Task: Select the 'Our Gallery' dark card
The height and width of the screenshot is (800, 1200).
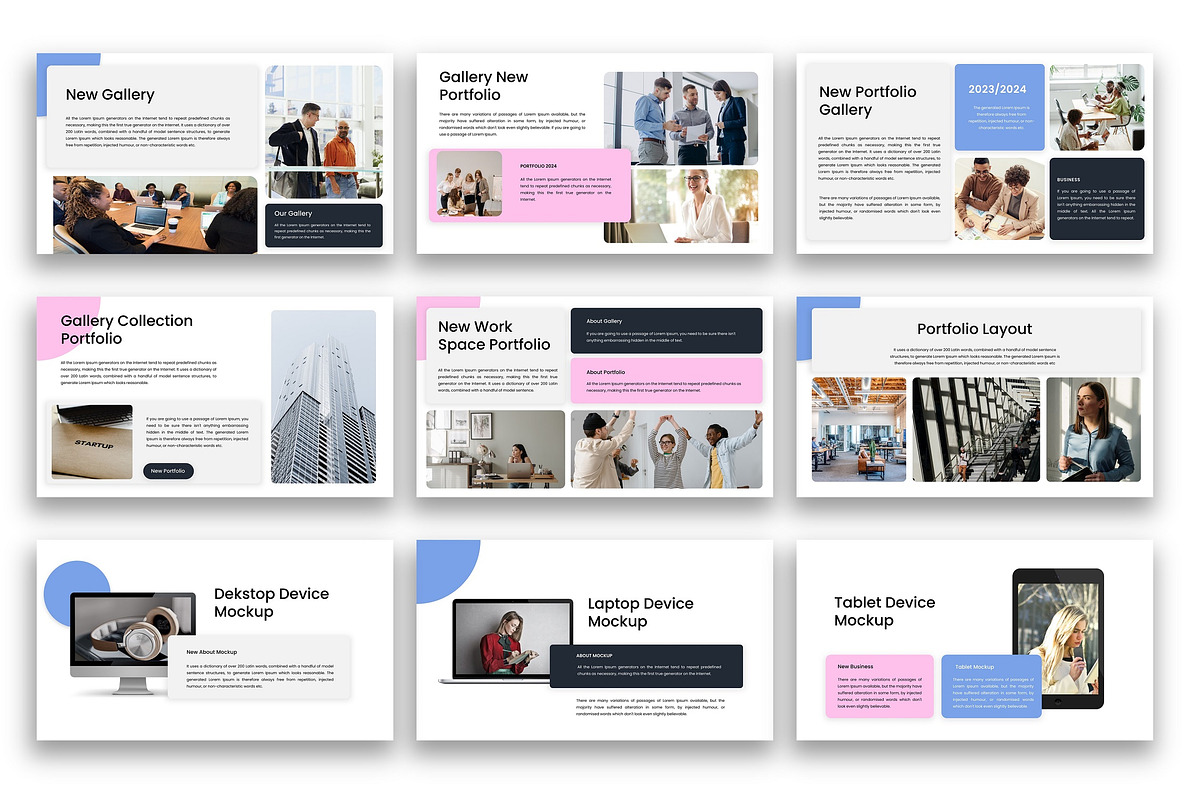Action: click(x=324, y=226)
